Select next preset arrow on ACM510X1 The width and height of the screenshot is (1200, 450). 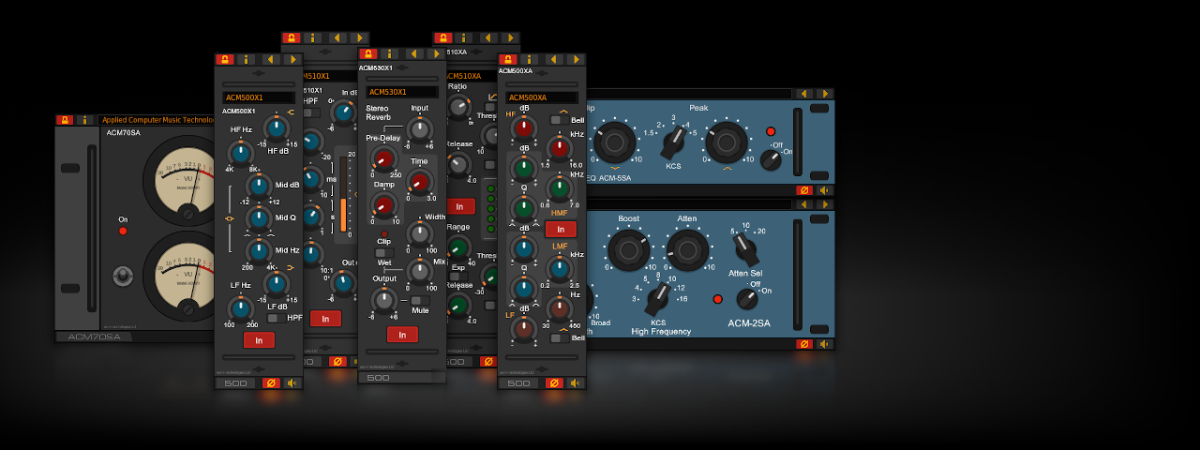point(358,37)
